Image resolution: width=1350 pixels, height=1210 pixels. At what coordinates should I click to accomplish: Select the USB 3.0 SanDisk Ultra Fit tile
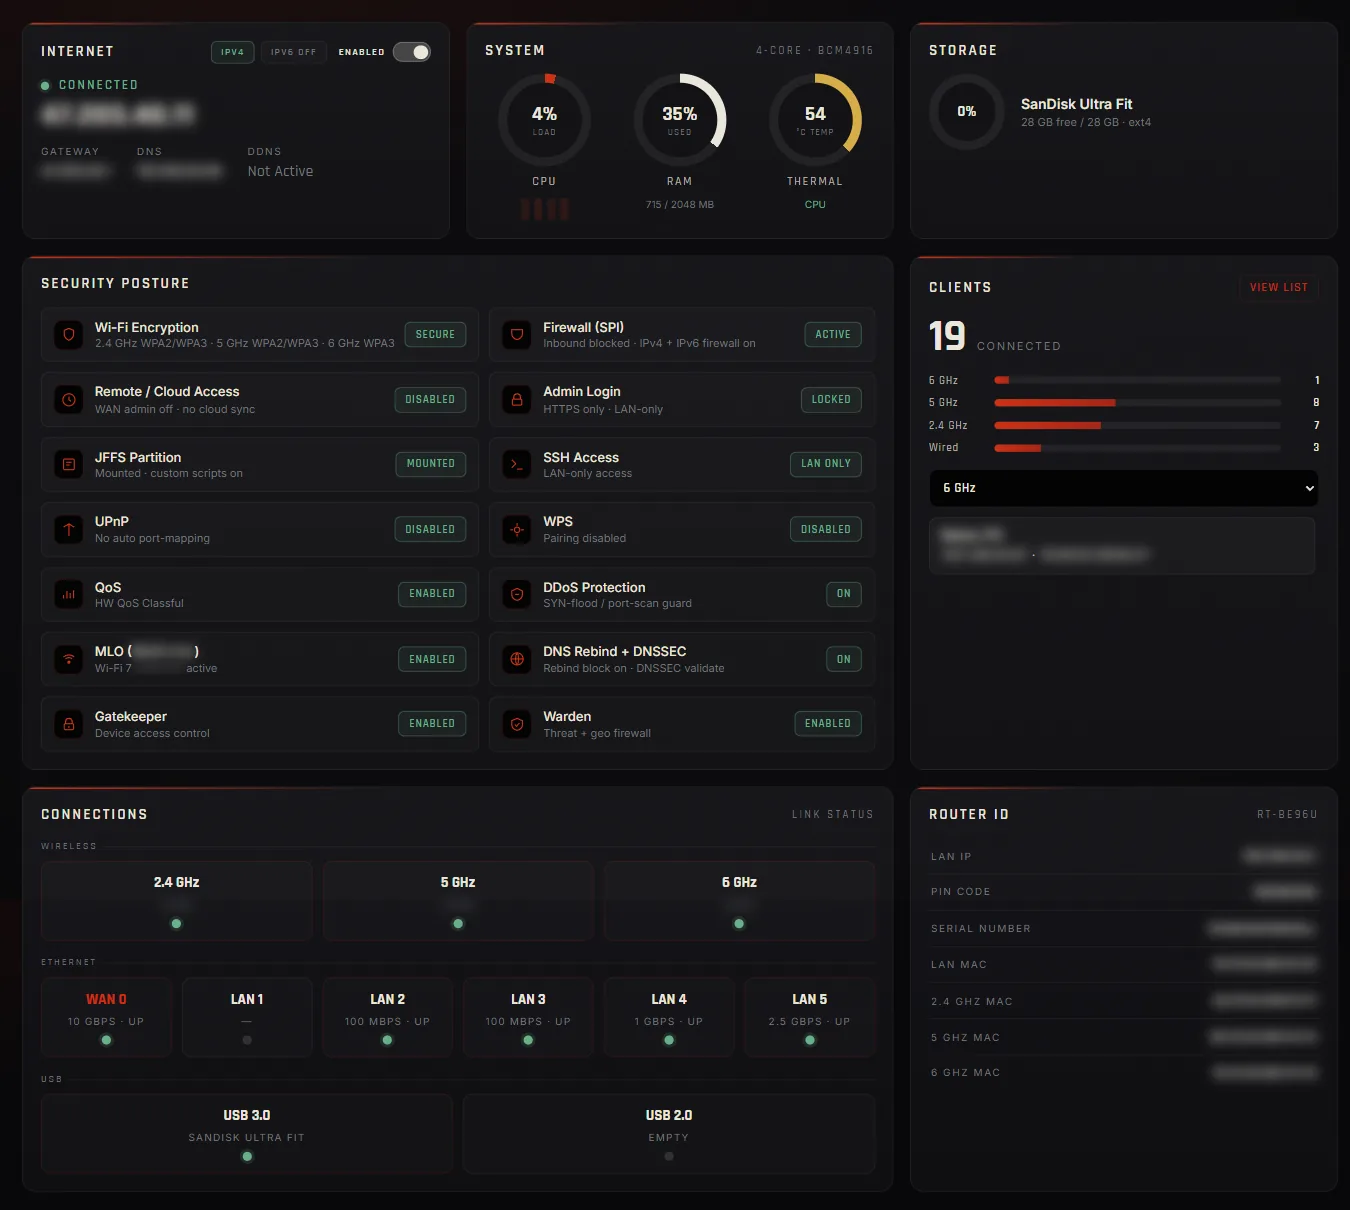pyautogui.click(x=247, y=1134)
